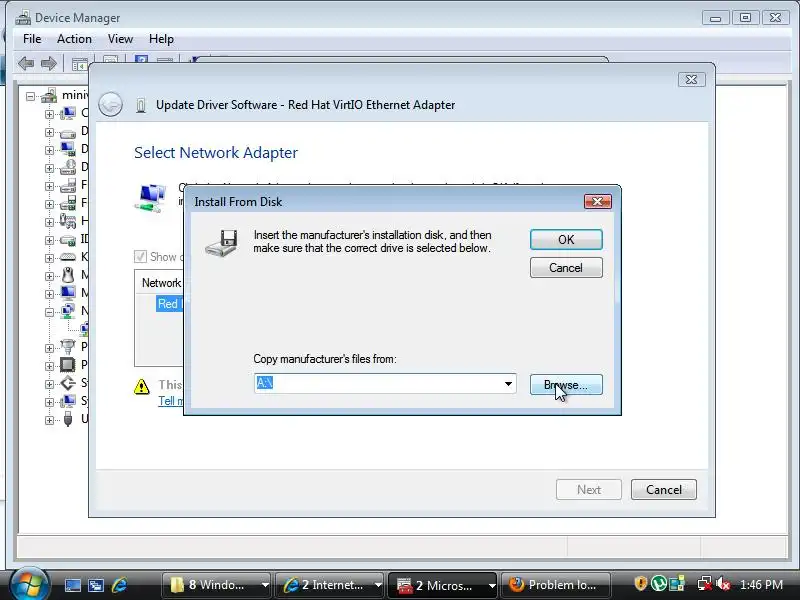Select the System devices icon in device tree
800x600 pixels.
click(x=68, y=401)
